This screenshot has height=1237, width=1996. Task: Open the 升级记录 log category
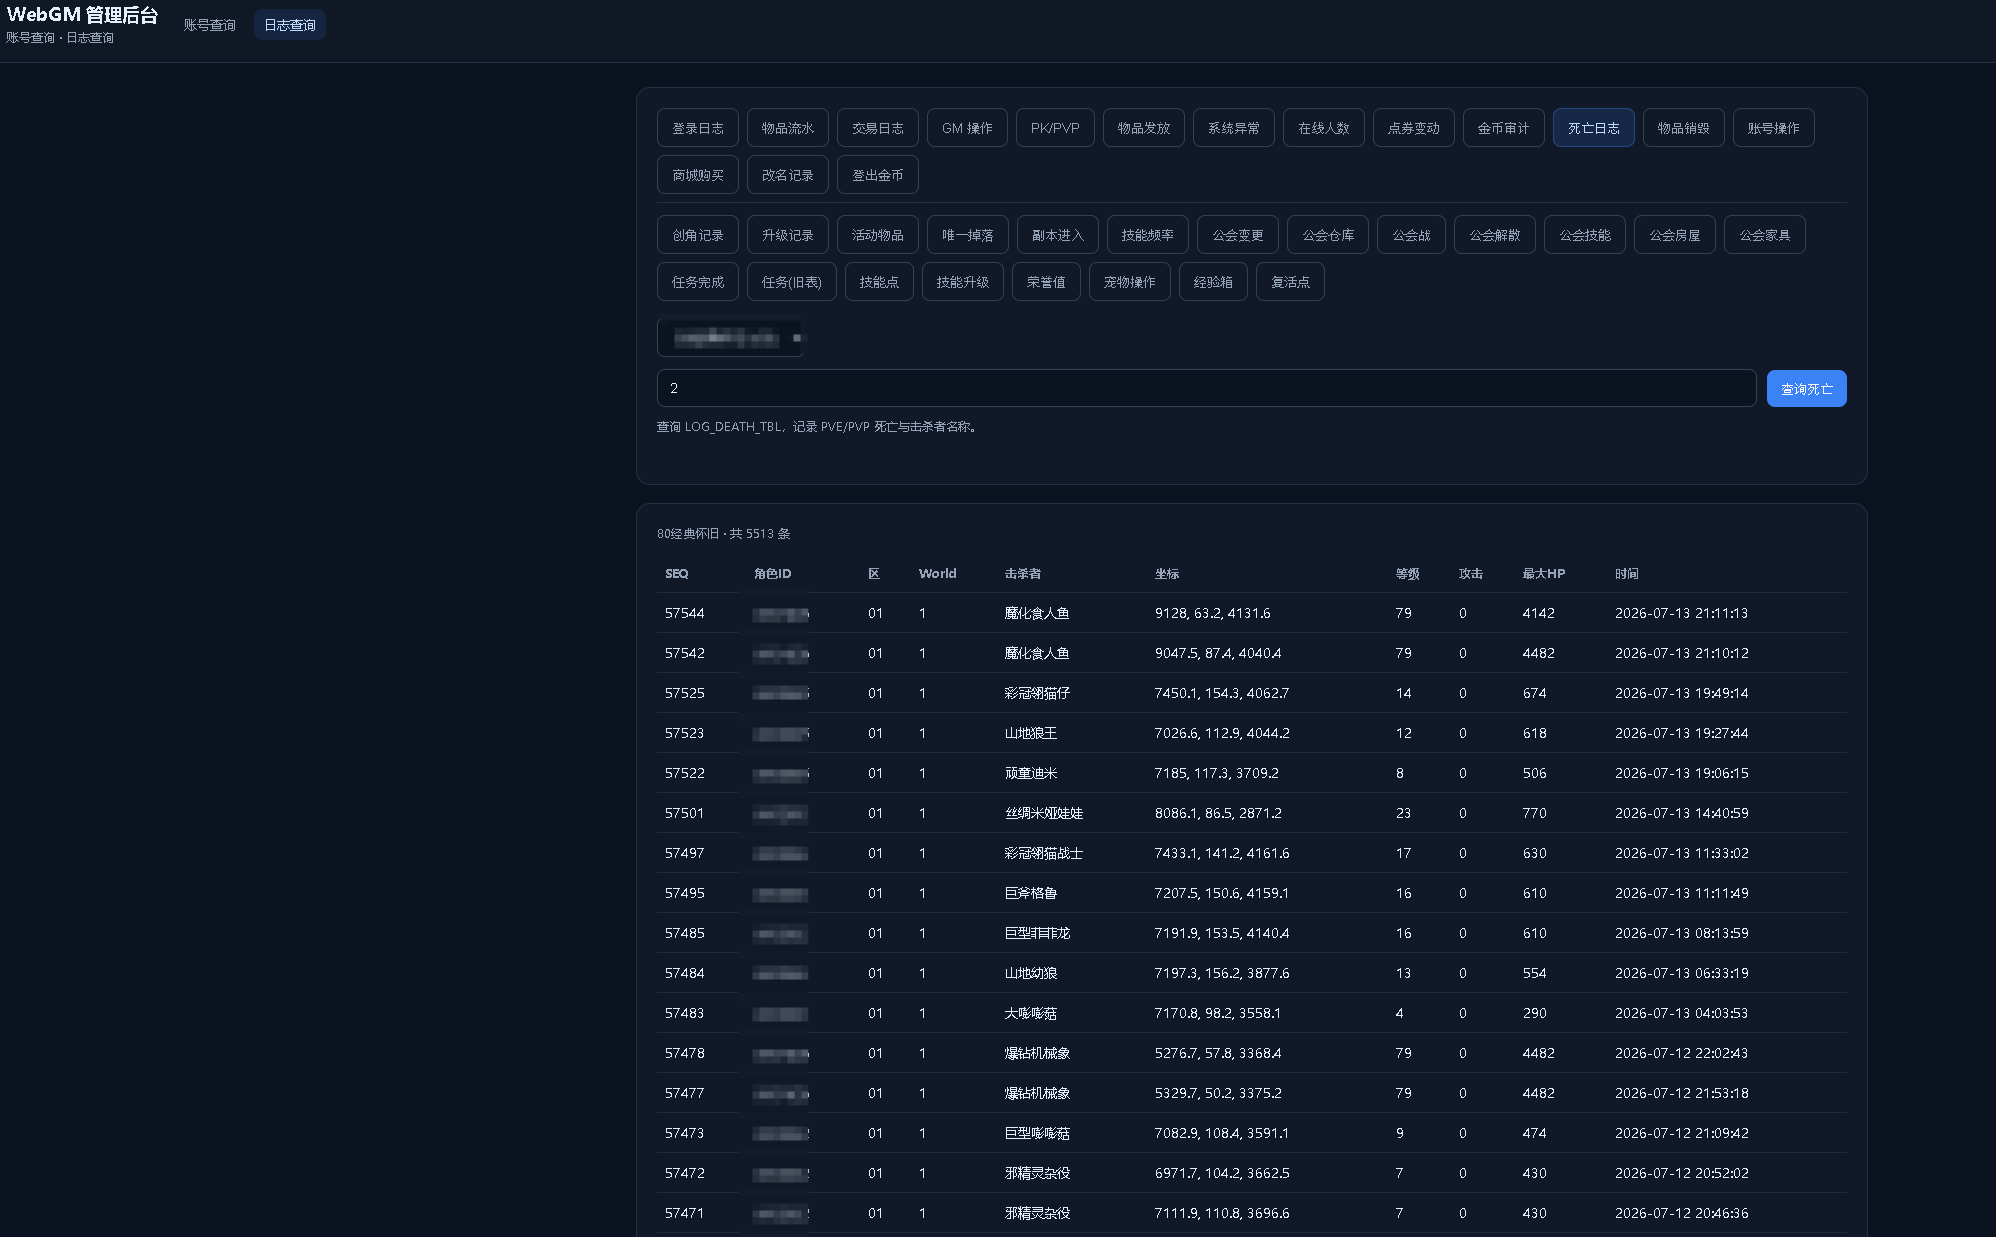pos(788,235)
